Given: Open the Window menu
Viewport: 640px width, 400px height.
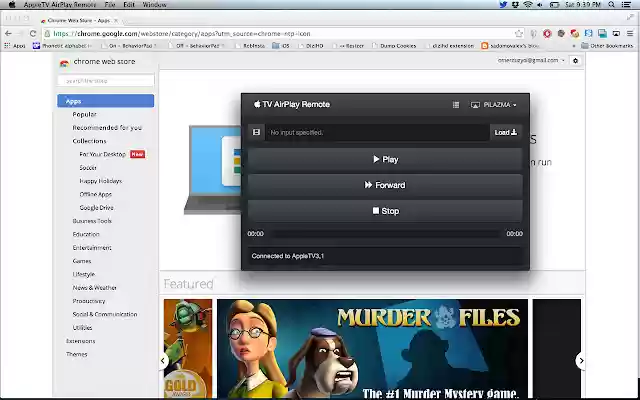Looking at the screenshot, I should tap(155, 4).
